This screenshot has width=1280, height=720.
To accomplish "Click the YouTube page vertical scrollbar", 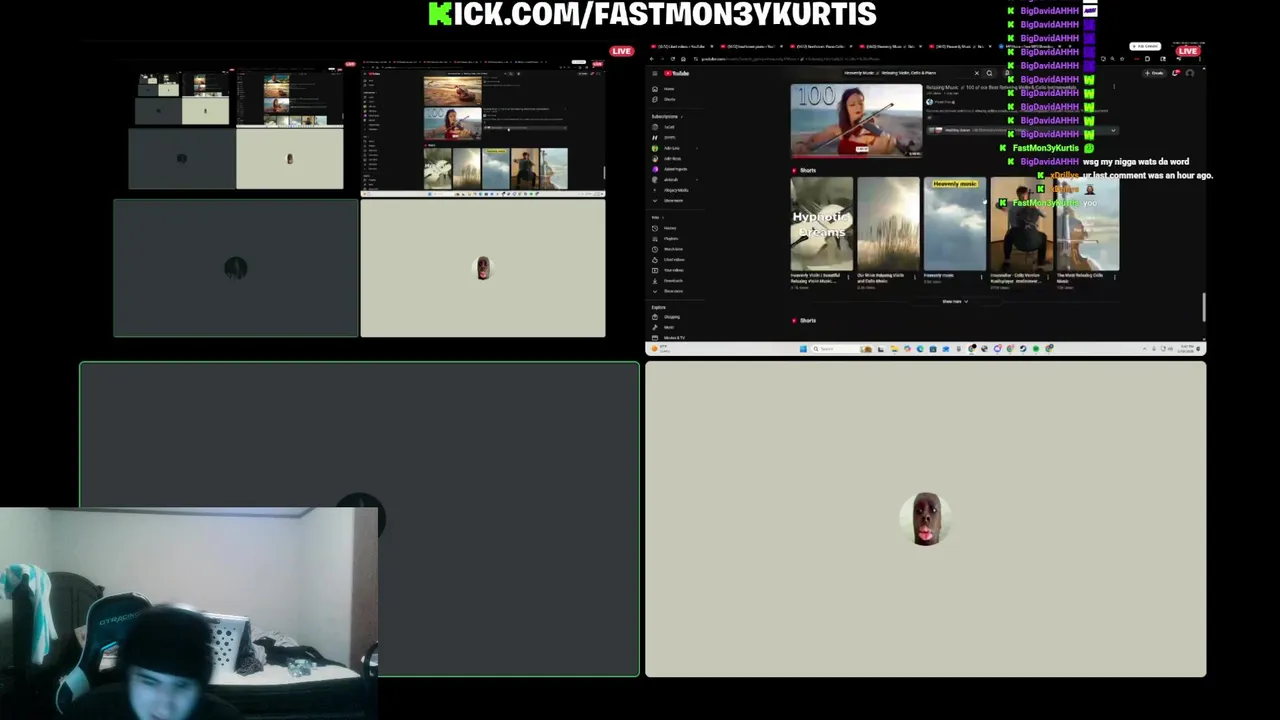I will 1204,307.
